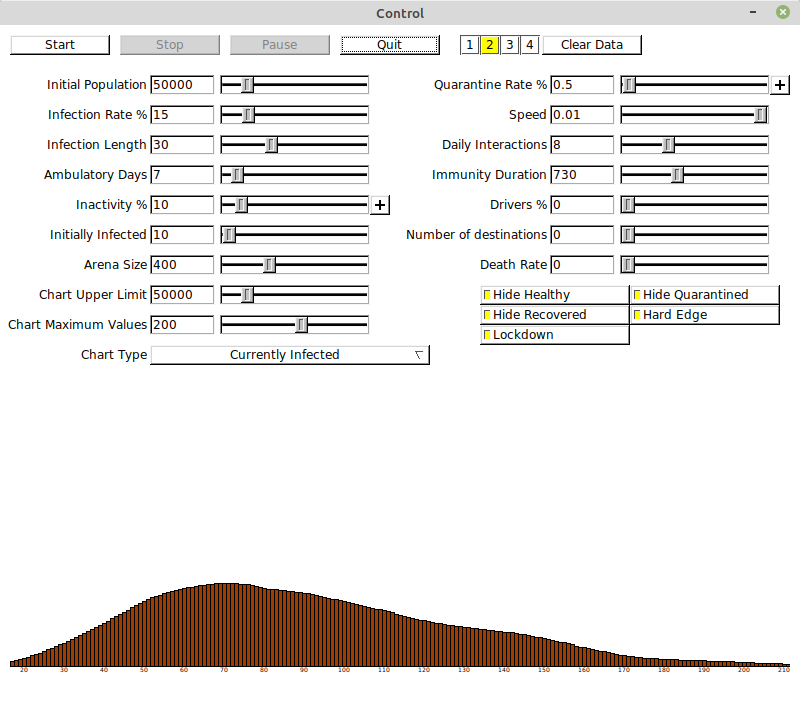Screen dimensions: 800x725
Task: Click the plus button beside Quarantine Rate slider
Action: pos(780,85)
